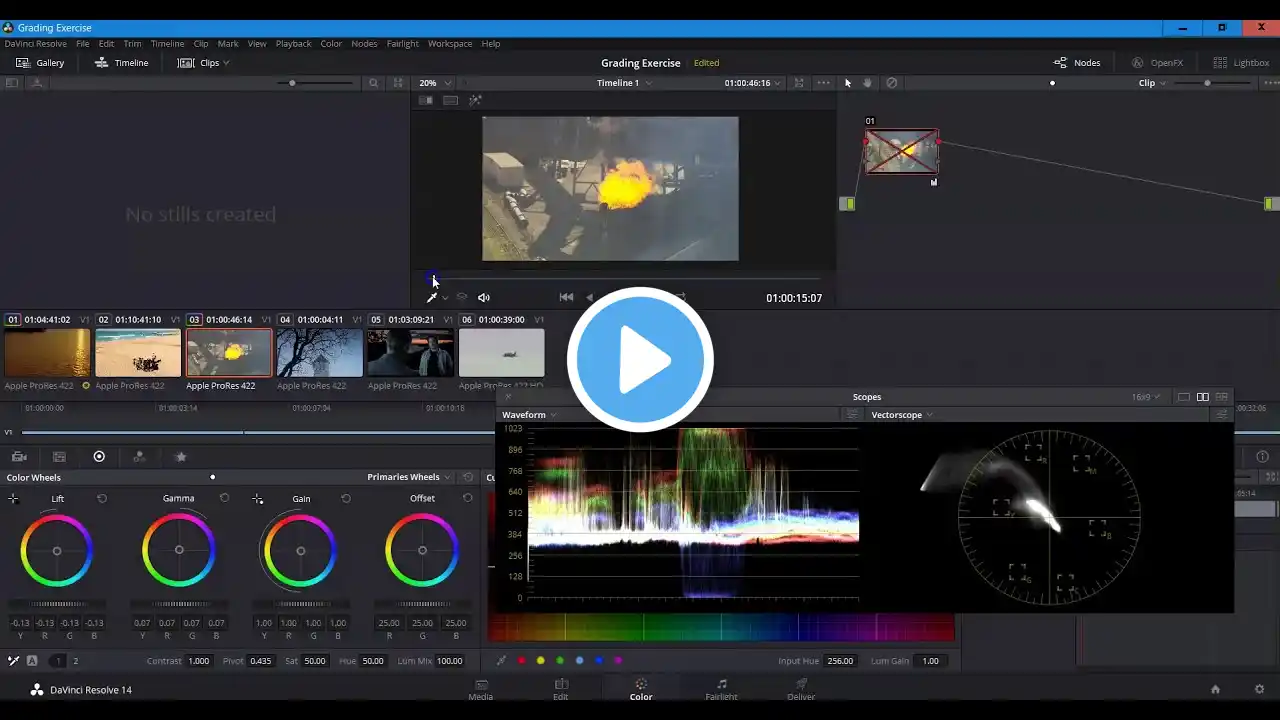Open the Camera Raw palette icon
The width and height of the screenshot is (1280, 720).
point(19,457)
